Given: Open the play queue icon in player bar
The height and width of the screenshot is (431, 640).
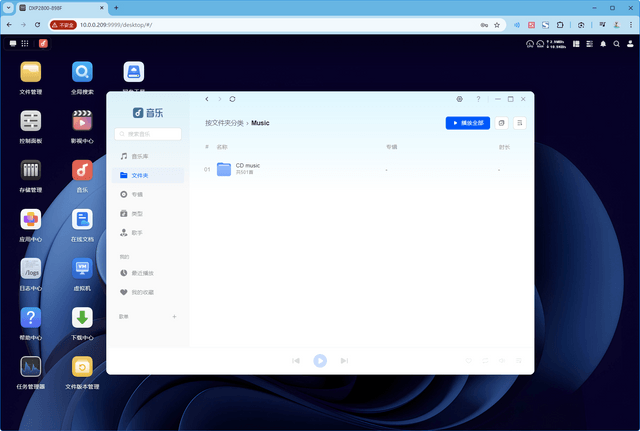Looking at the screenshot, I should [519, 361].
